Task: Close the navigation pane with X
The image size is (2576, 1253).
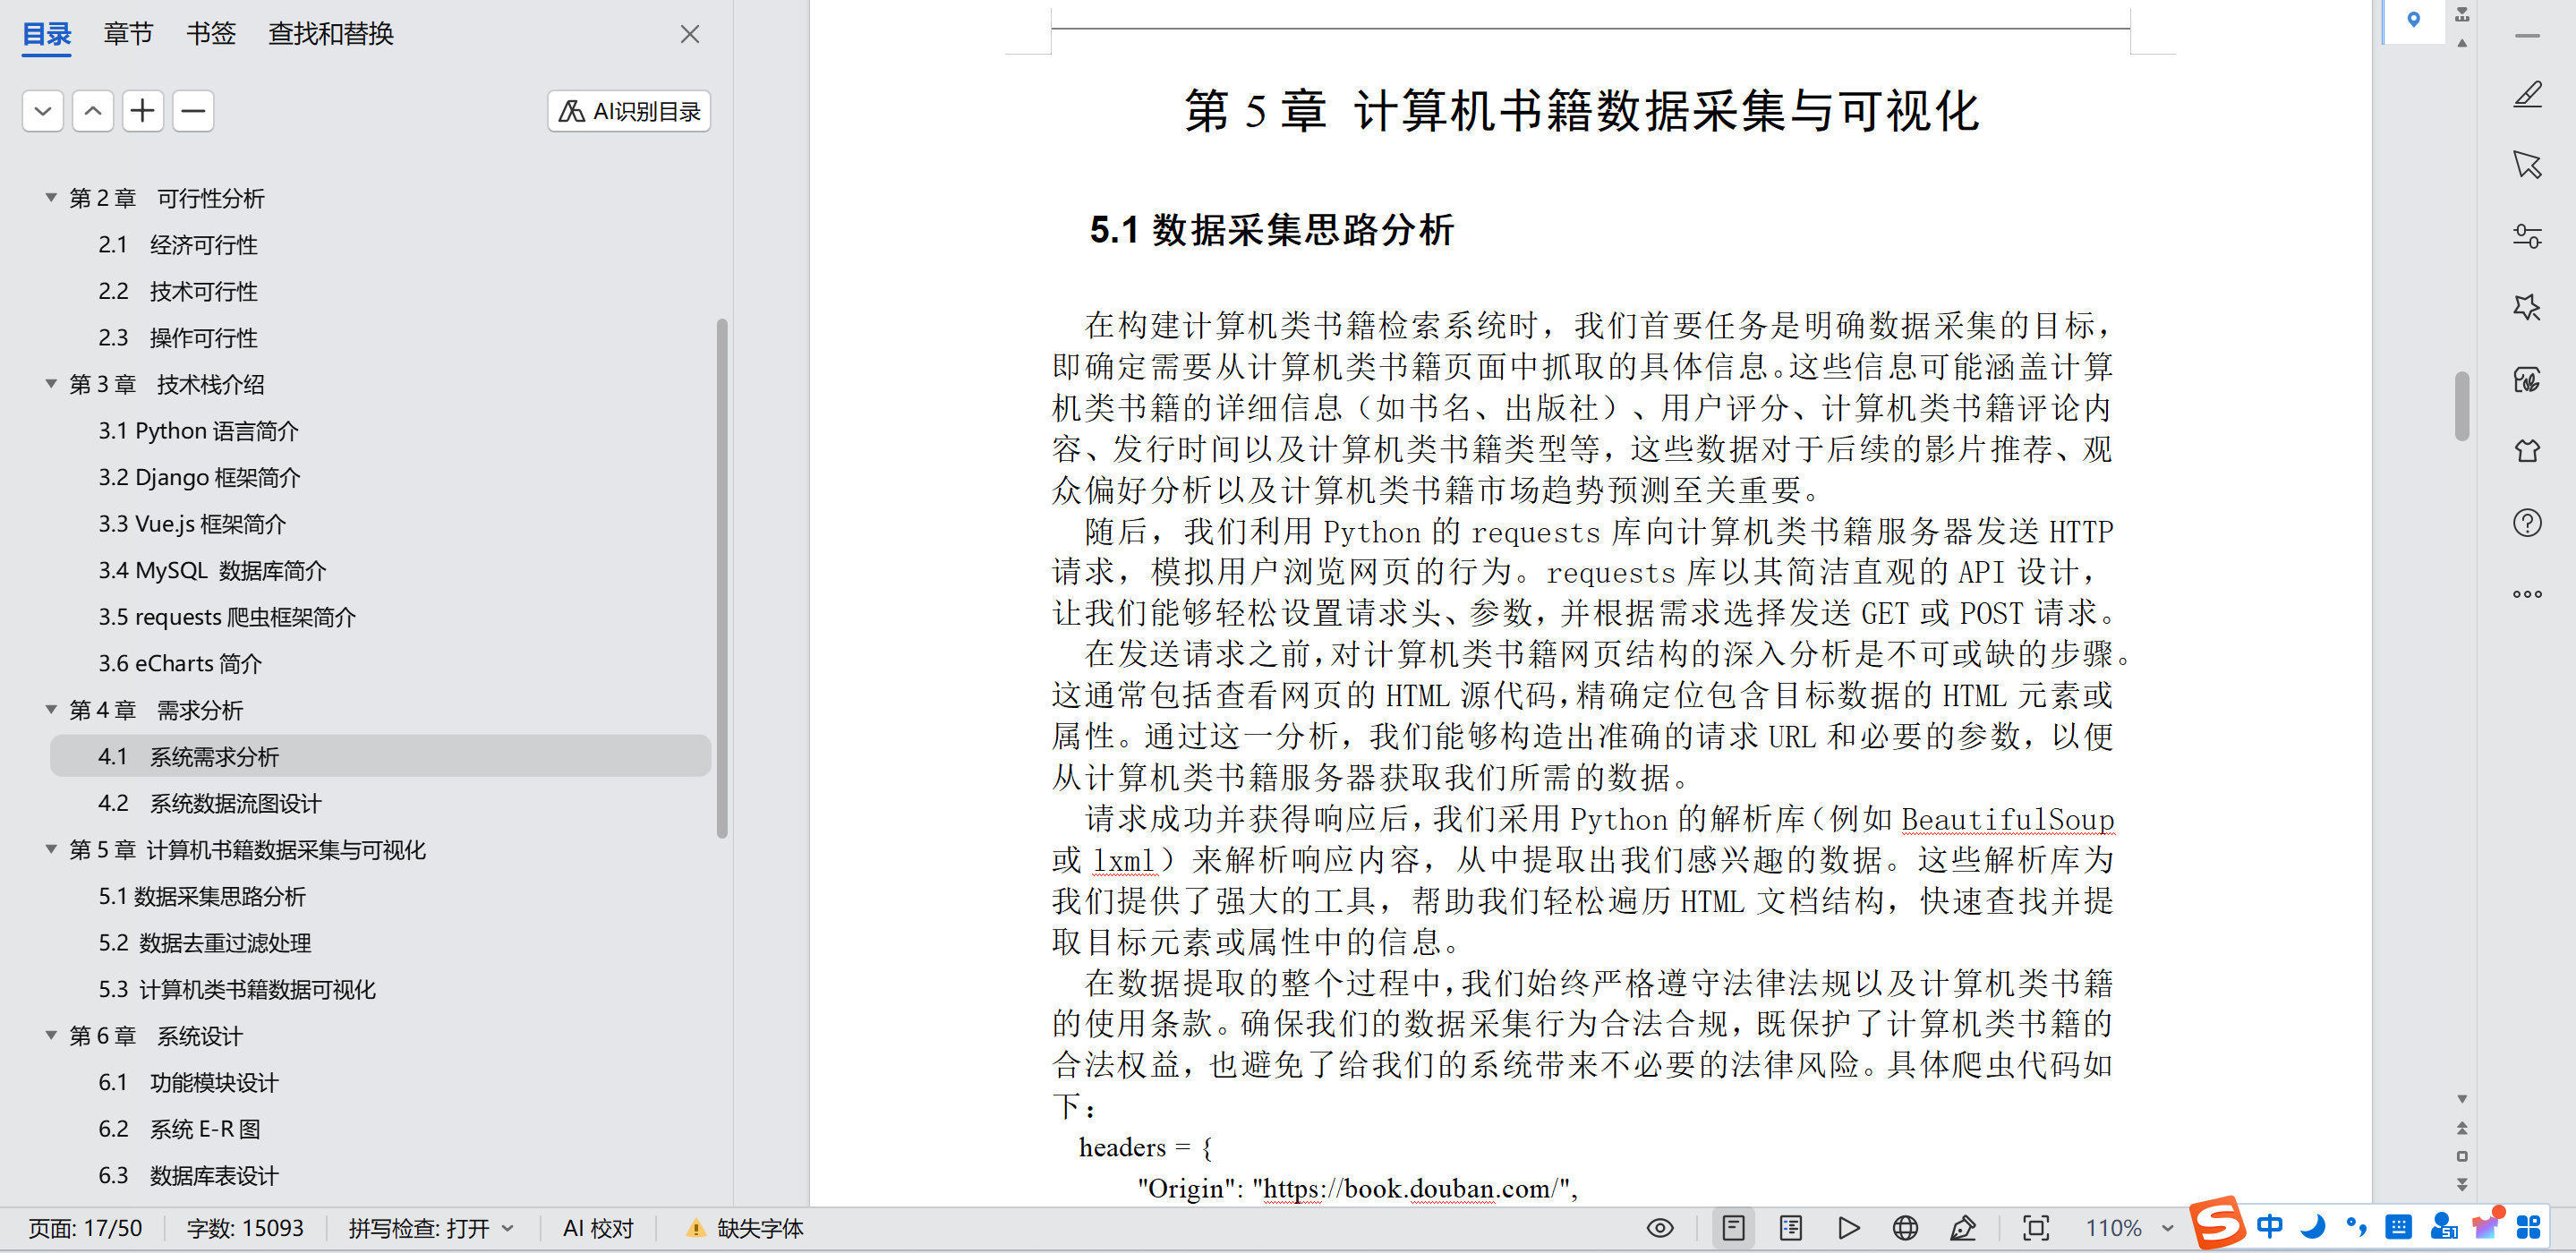Action: pos(690,34)
